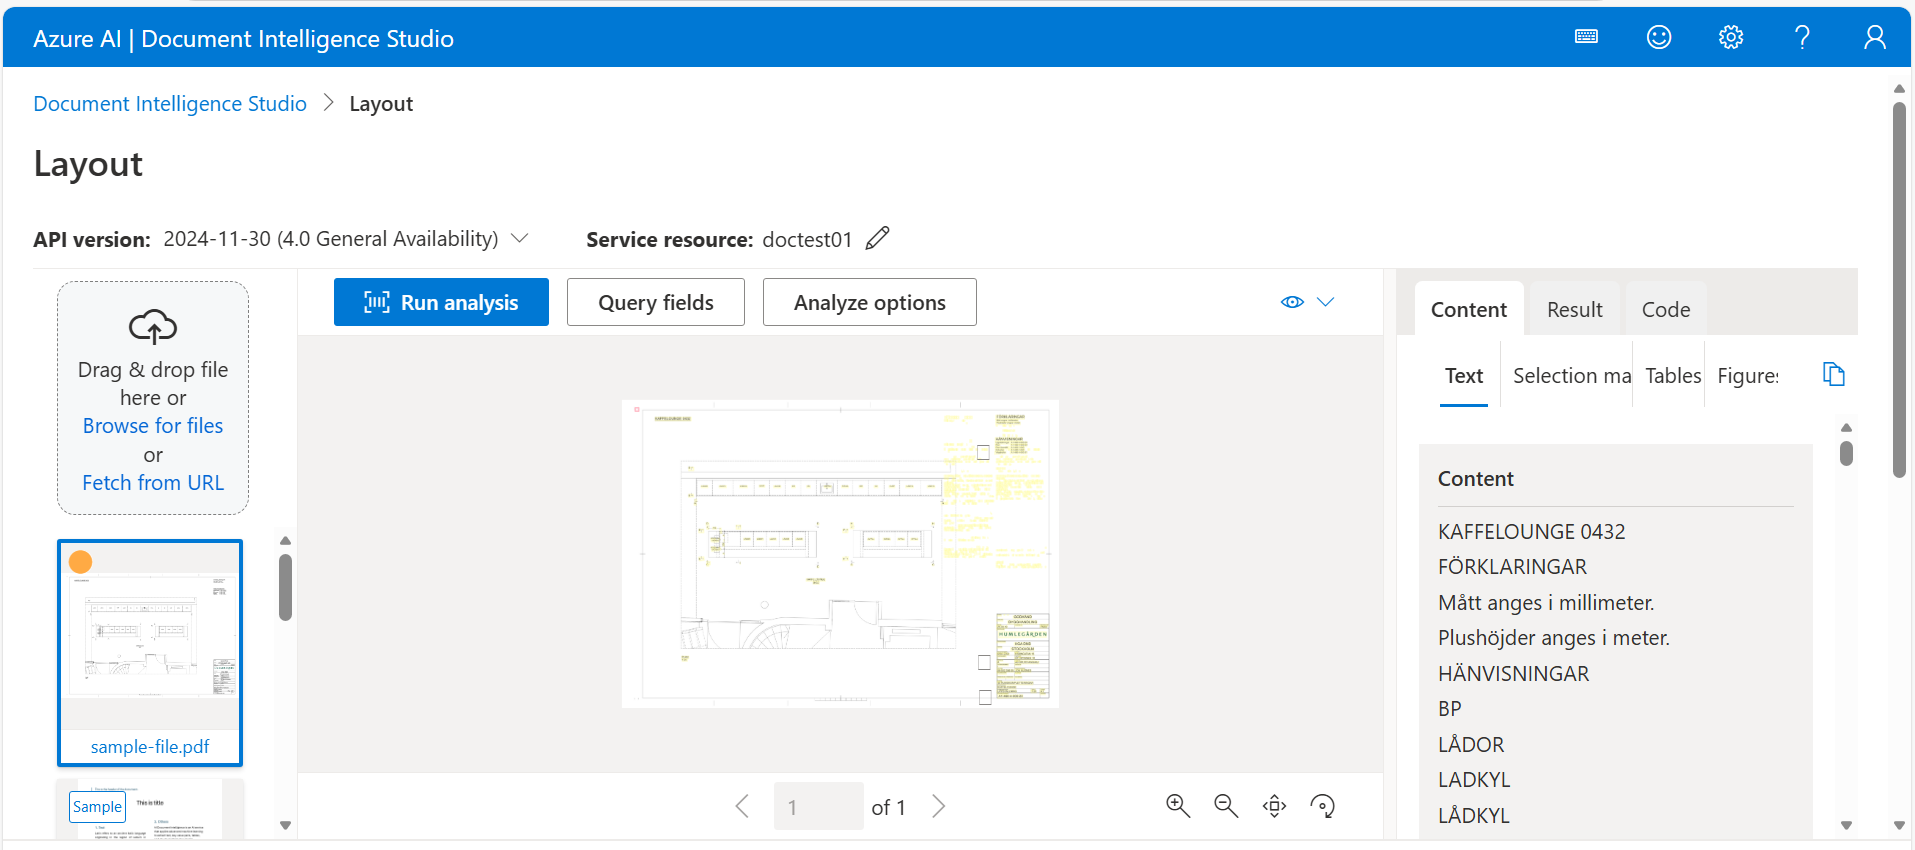Go to Document Intelligence Studio breadcrumb
This screenshot has width=1915, height=850.
click(170, 104)
